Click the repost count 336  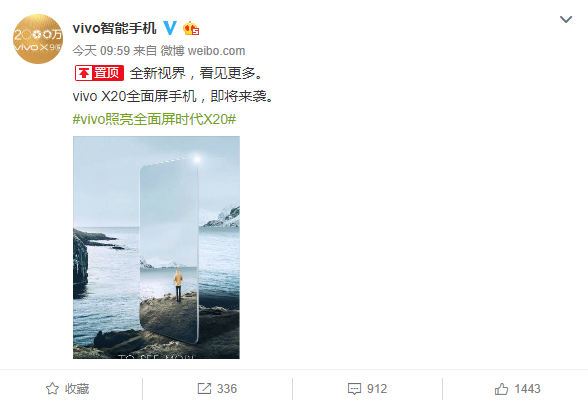tap(227, 389)
